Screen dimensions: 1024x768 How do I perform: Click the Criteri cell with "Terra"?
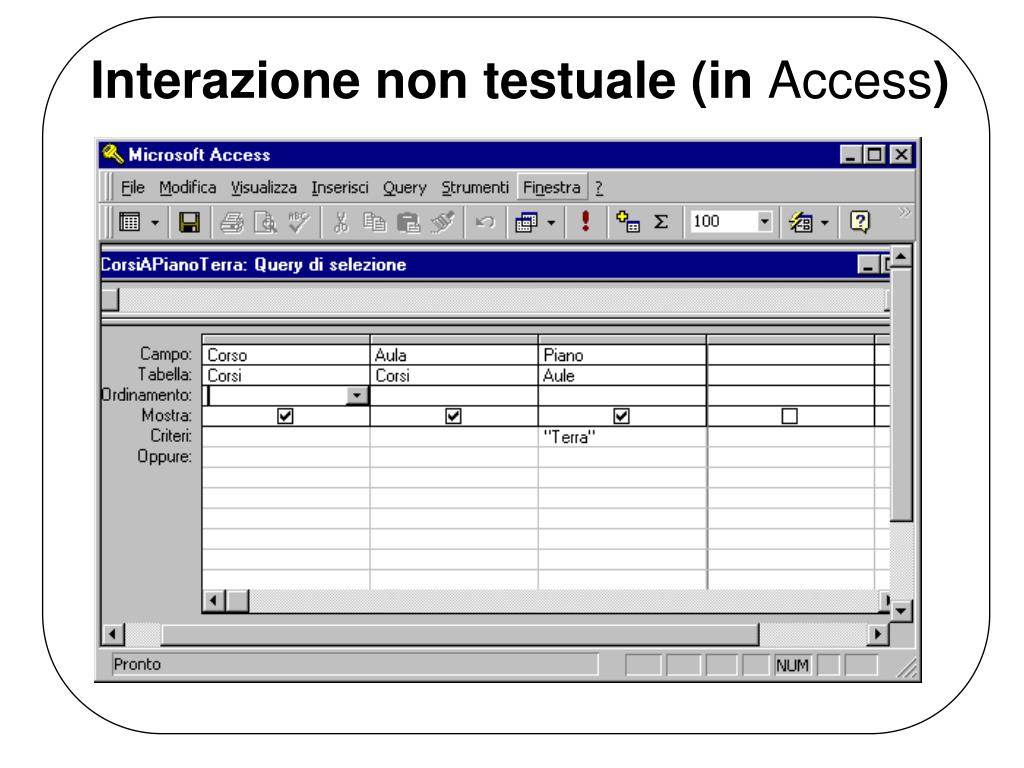pos(622,437)
